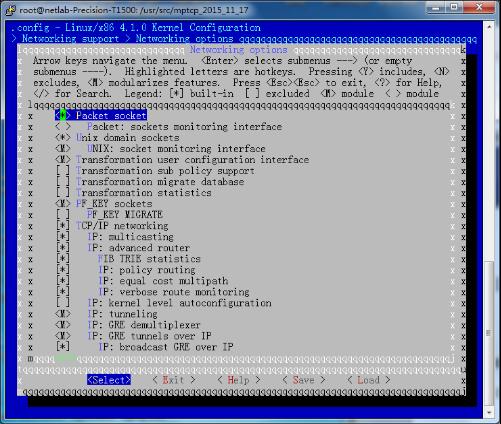Enable Transformation statistics checkbox
Viewport: 501px width, 424px height.
coord(63,193)
